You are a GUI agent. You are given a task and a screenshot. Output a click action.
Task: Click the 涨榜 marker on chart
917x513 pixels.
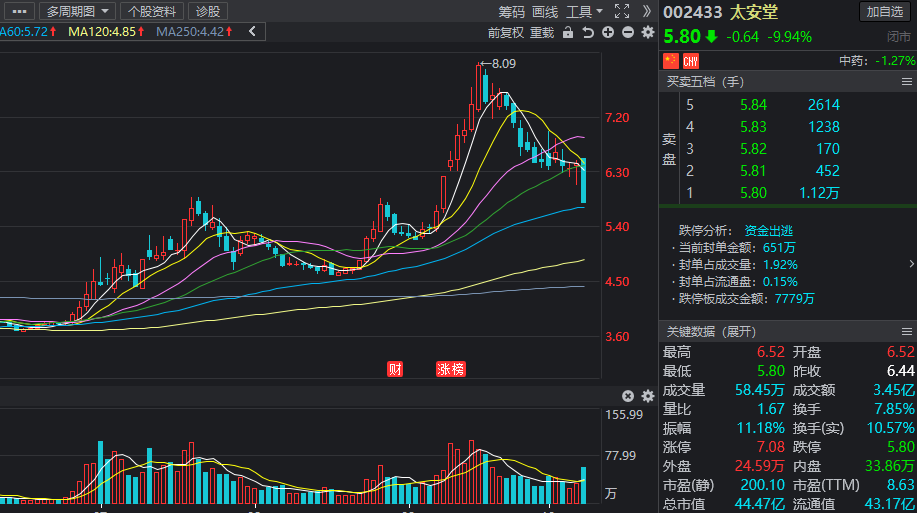[451, 369]
